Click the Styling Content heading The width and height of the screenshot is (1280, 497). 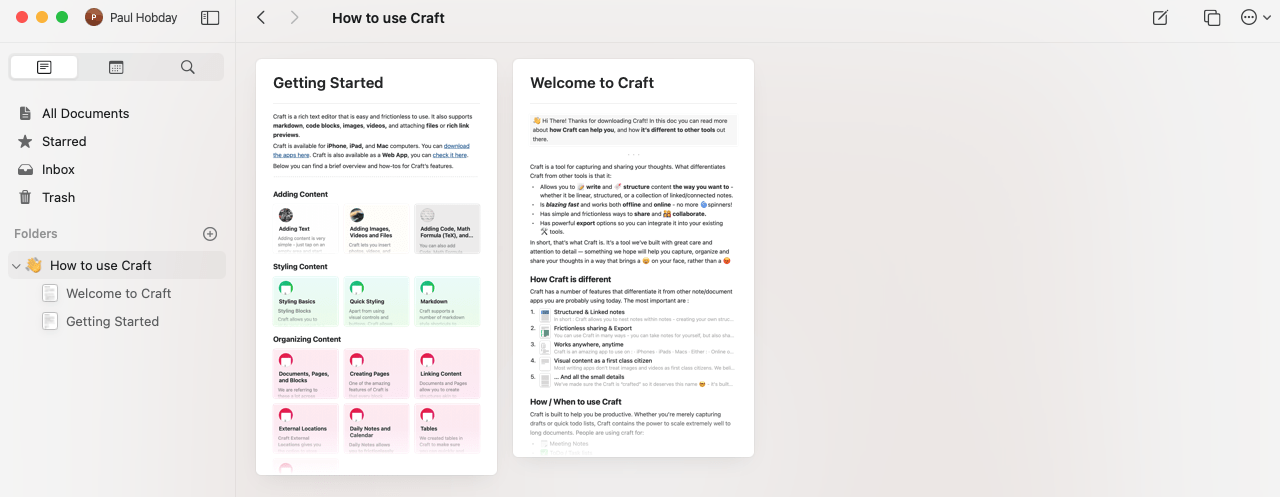click(300, 267)
